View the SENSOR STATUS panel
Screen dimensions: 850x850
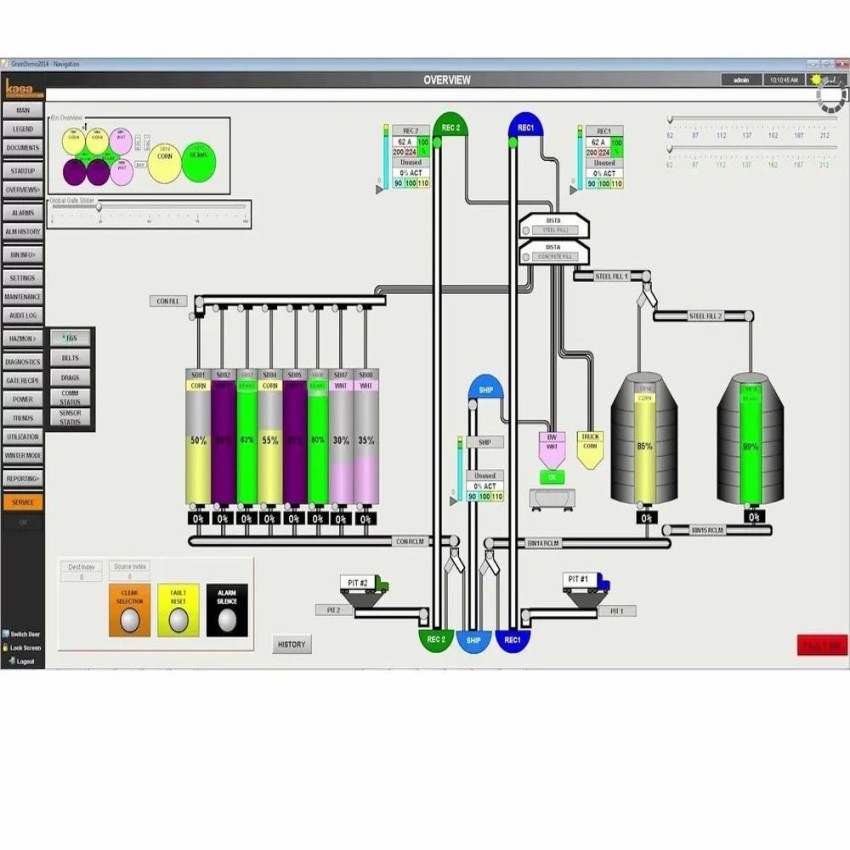[70, 415]
